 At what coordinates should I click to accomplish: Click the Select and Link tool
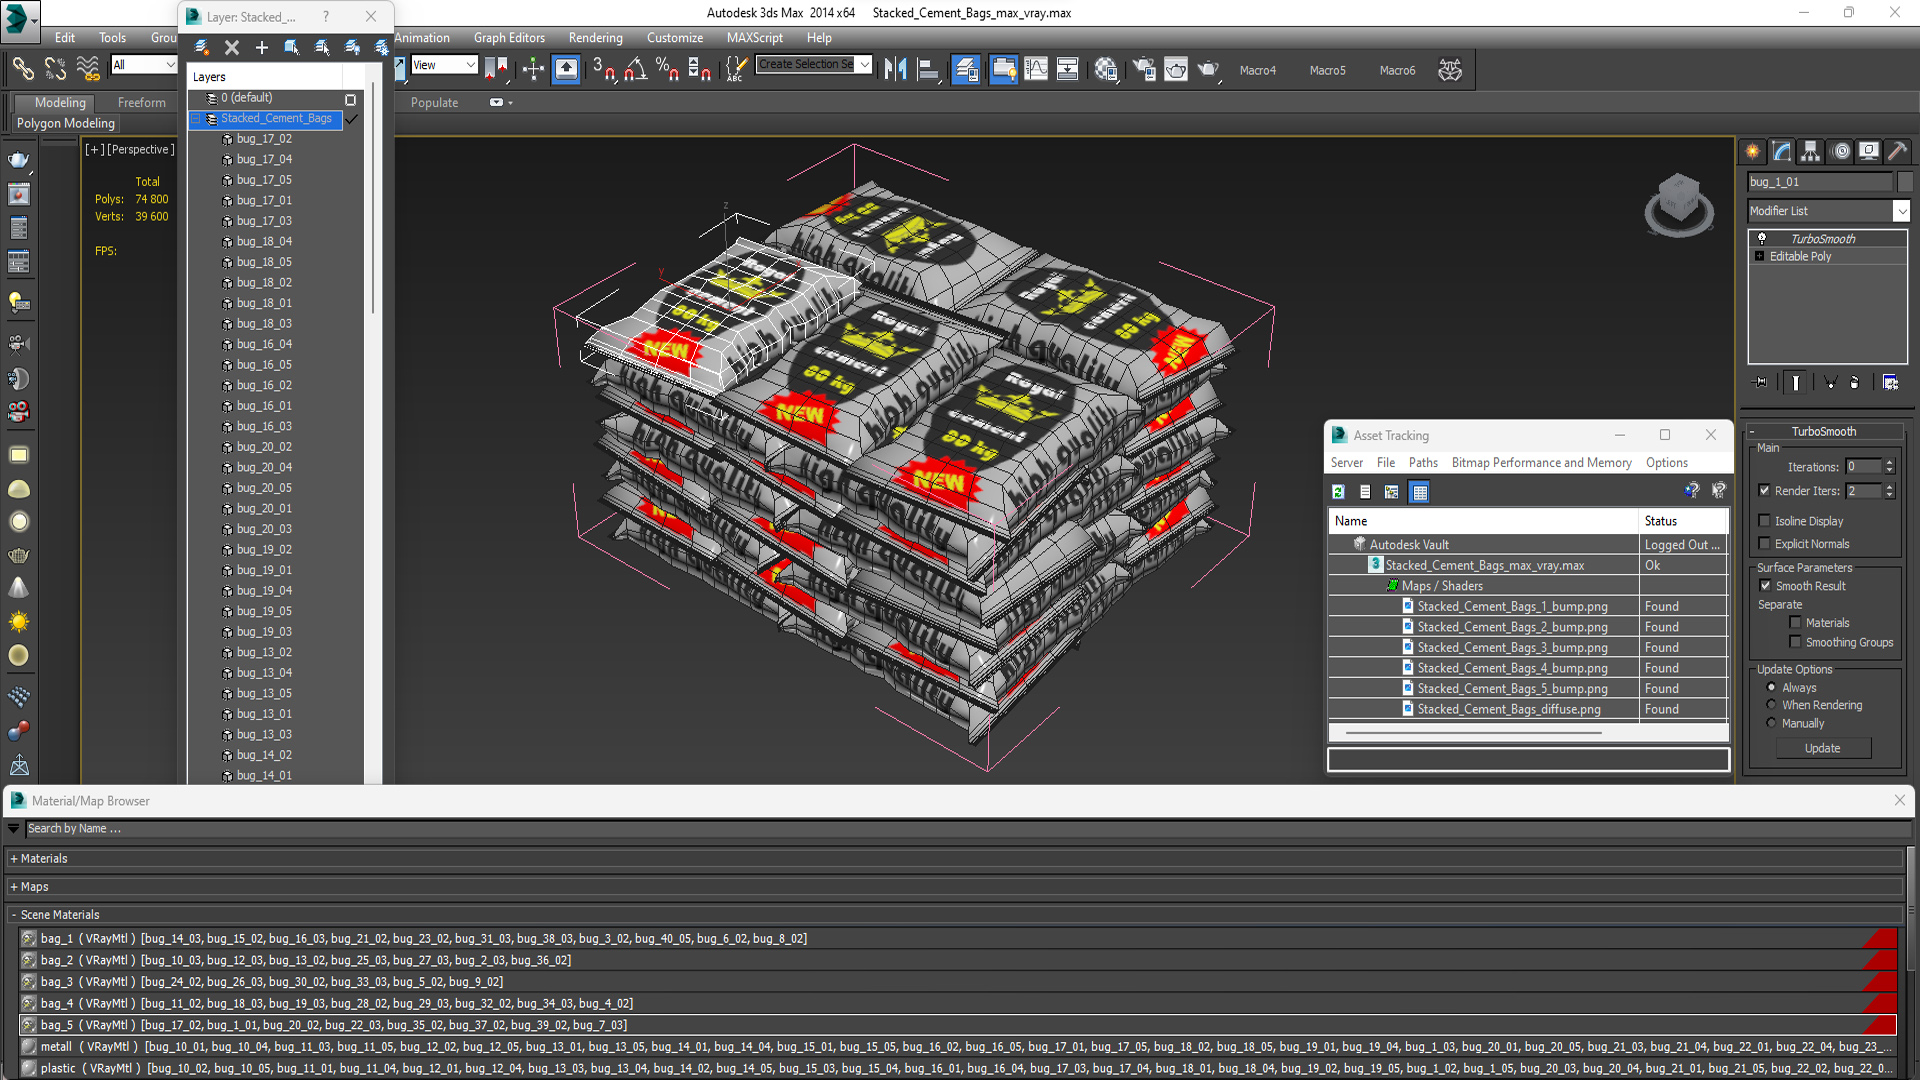(22, 69)
